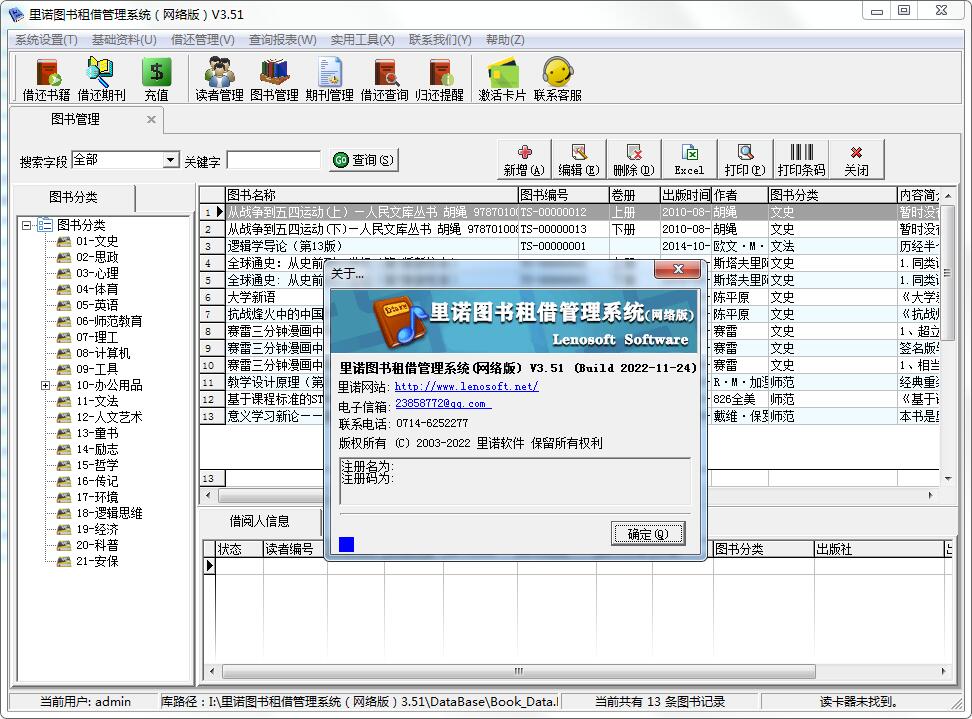The image size is (972, 719).
Task: Click the 08-计算机 category folder icon
Action: click(x=64, y=353)
